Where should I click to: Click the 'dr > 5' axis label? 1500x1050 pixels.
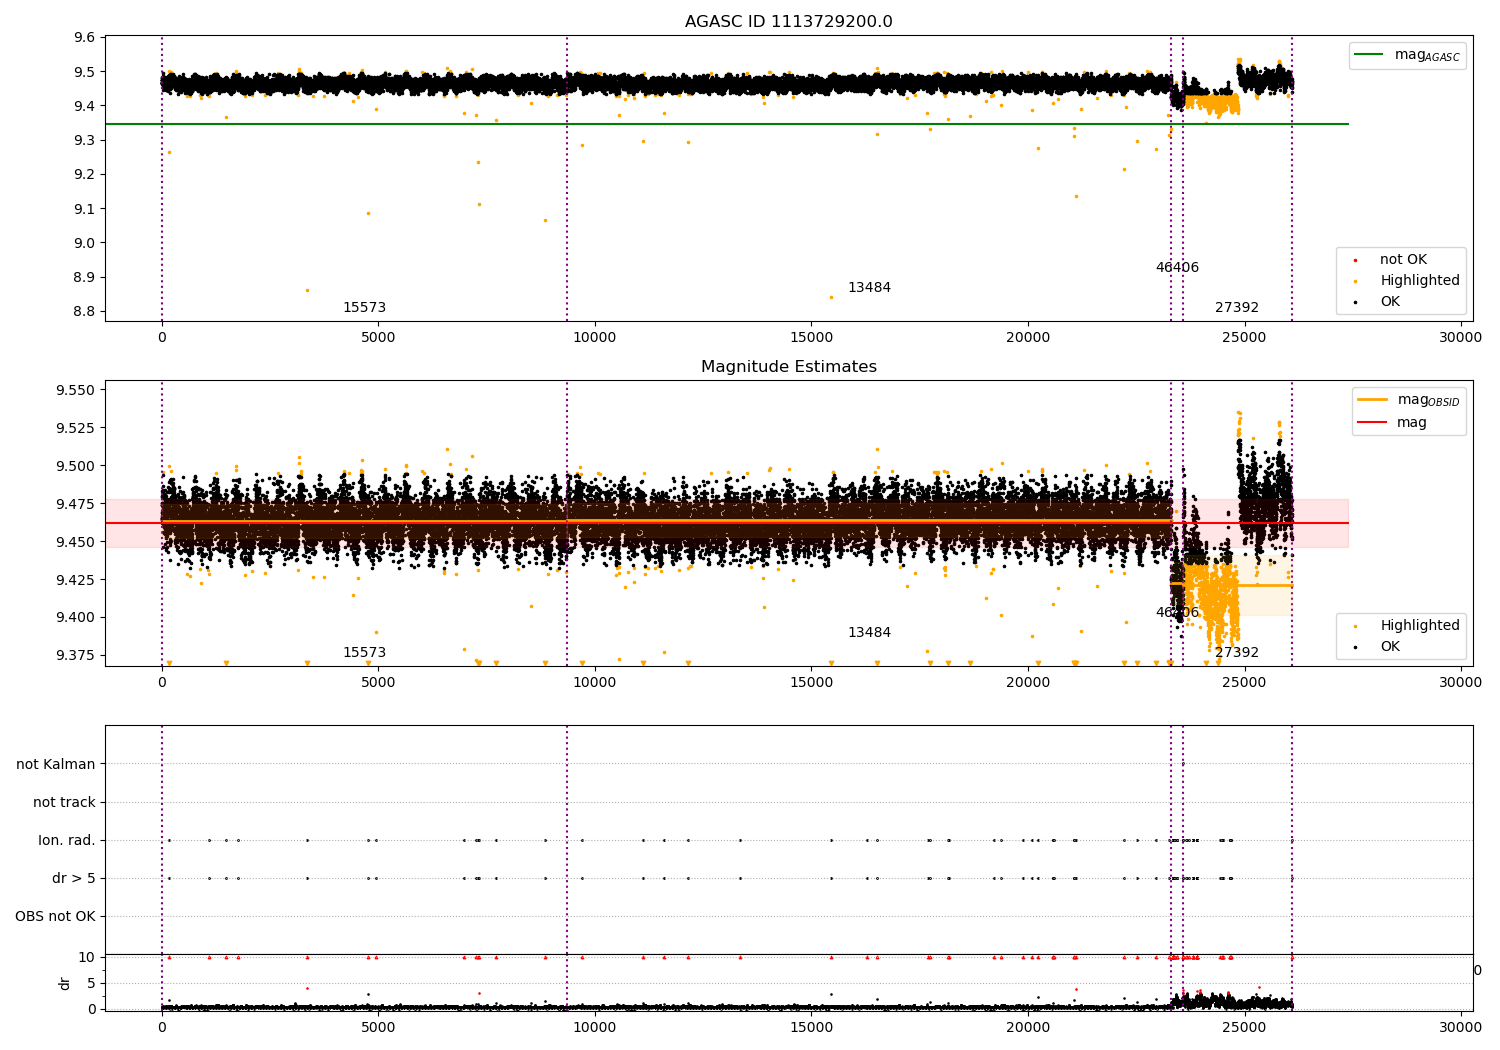pos(74,879)
